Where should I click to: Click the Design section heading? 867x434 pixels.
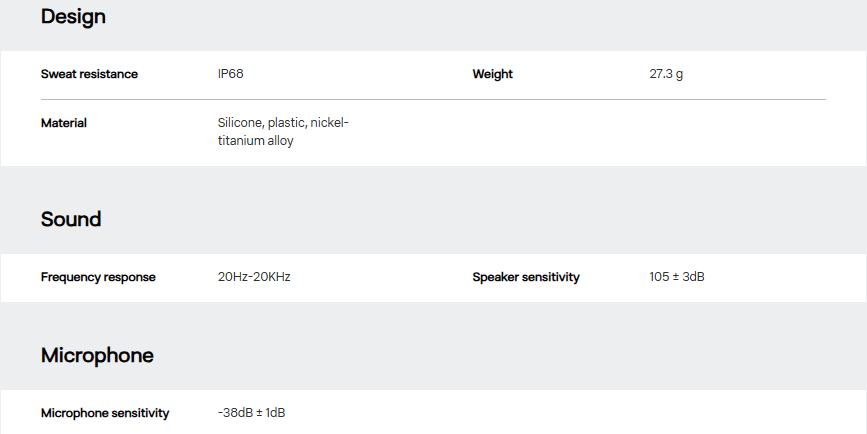(x=73, y=17)
